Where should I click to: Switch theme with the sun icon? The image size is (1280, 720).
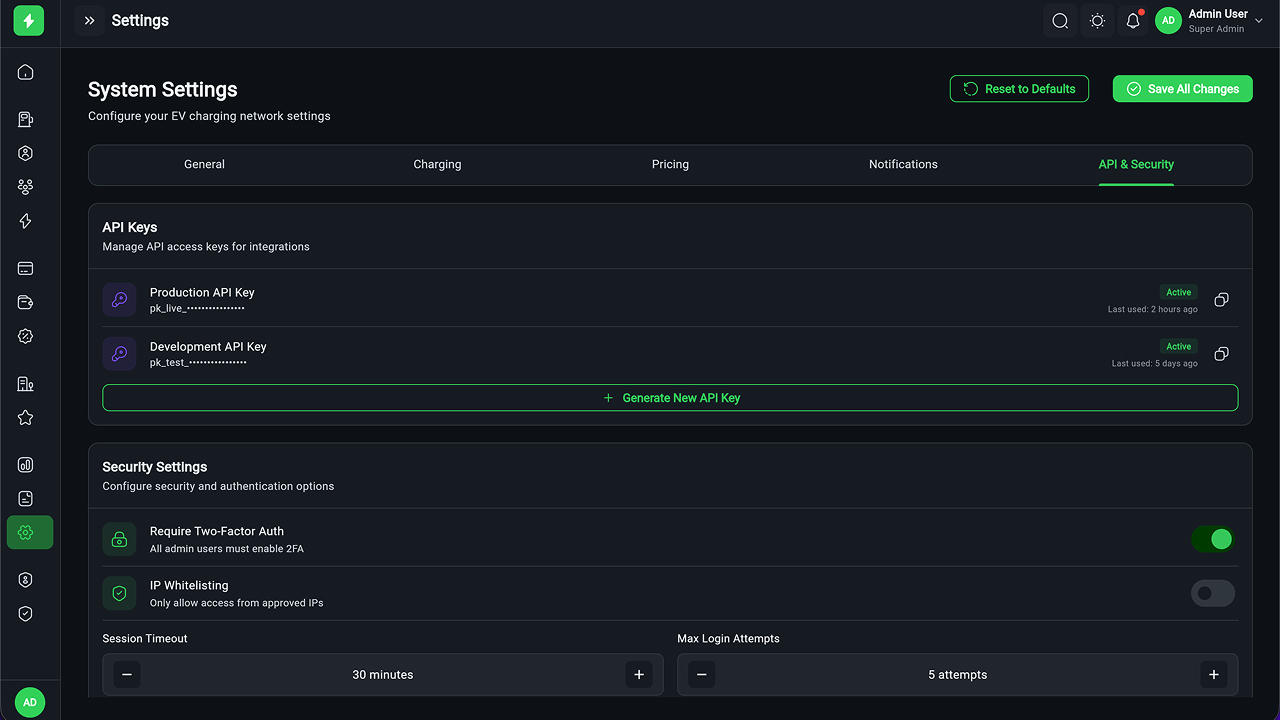pyautogui.click(x=1097, y=21)
